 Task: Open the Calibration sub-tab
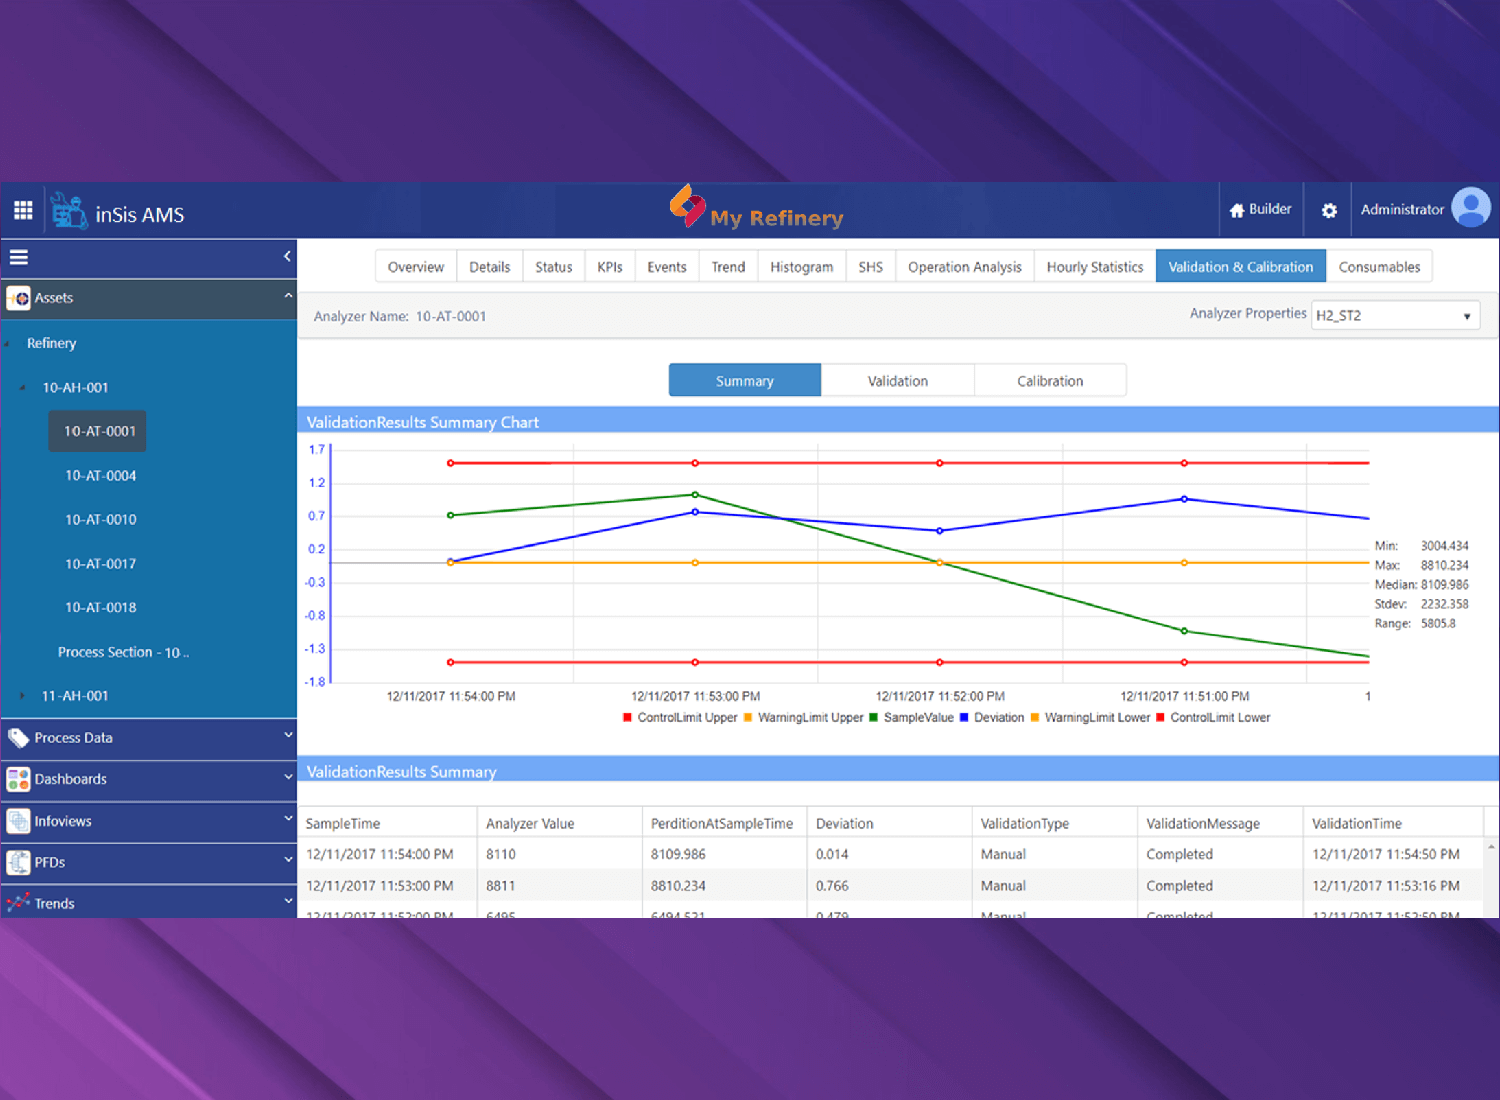1049,381
